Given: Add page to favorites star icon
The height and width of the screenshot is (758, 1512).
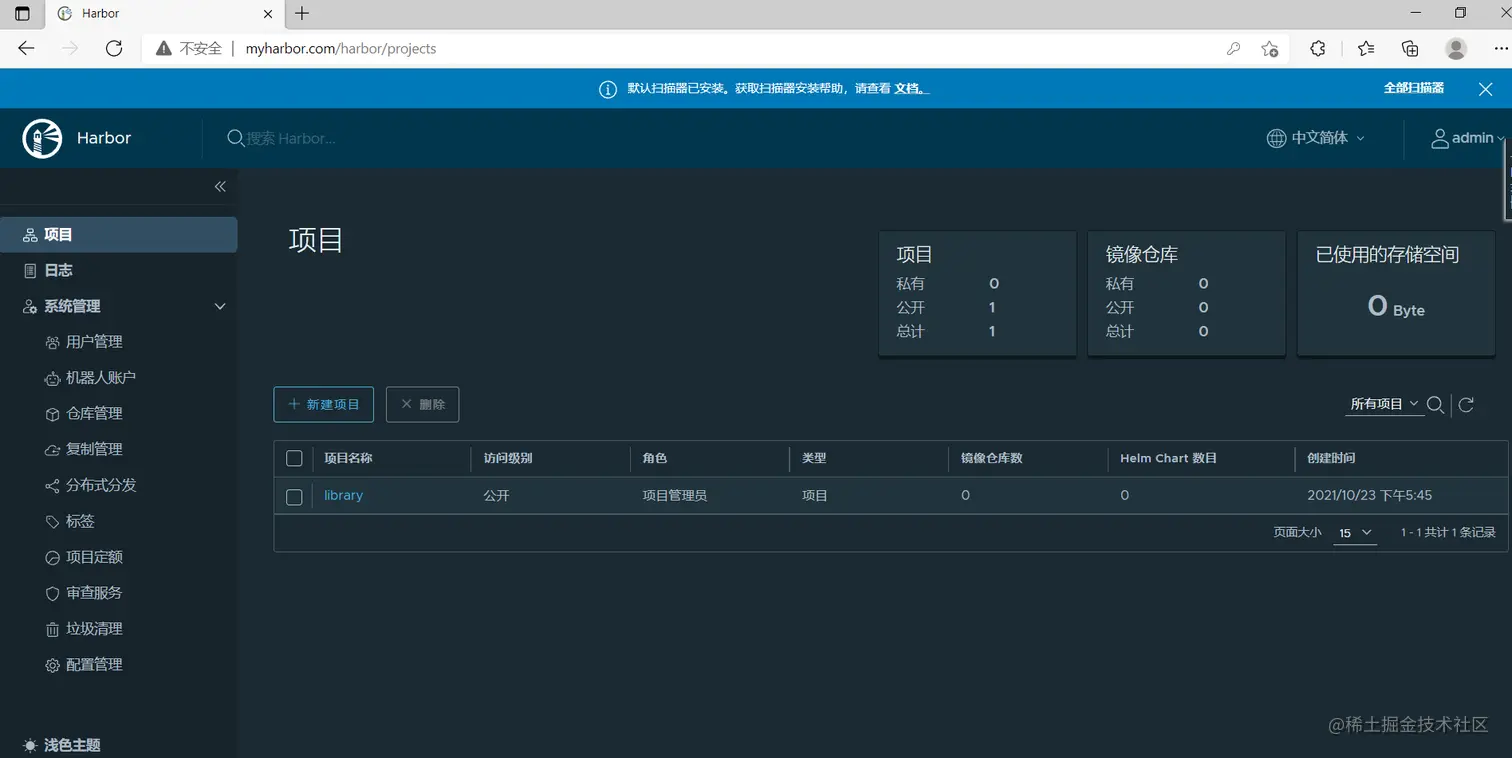Looking at the screenshot, I should coord(1269,48).
